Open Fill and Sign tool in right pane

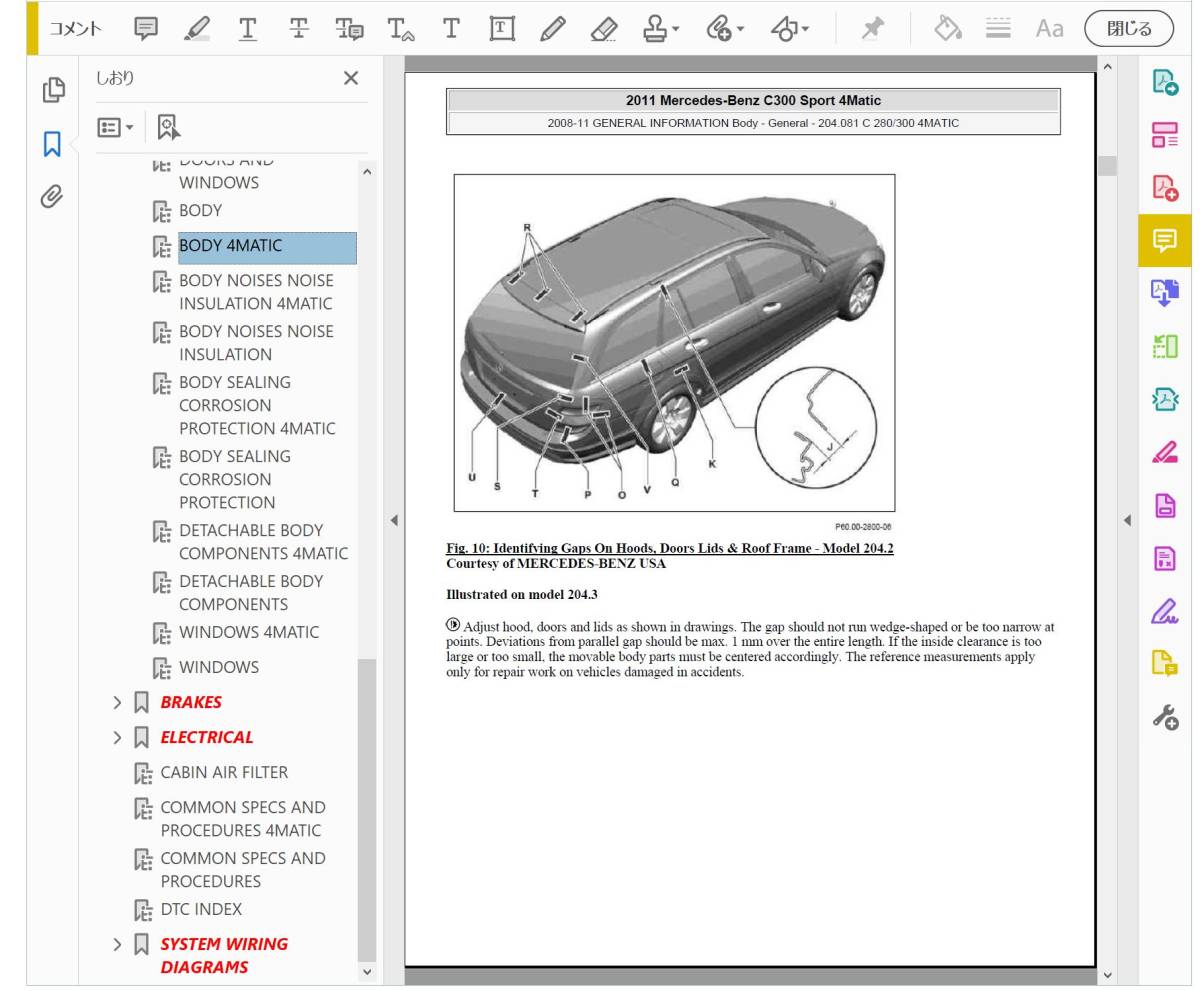coord(1165,612)
